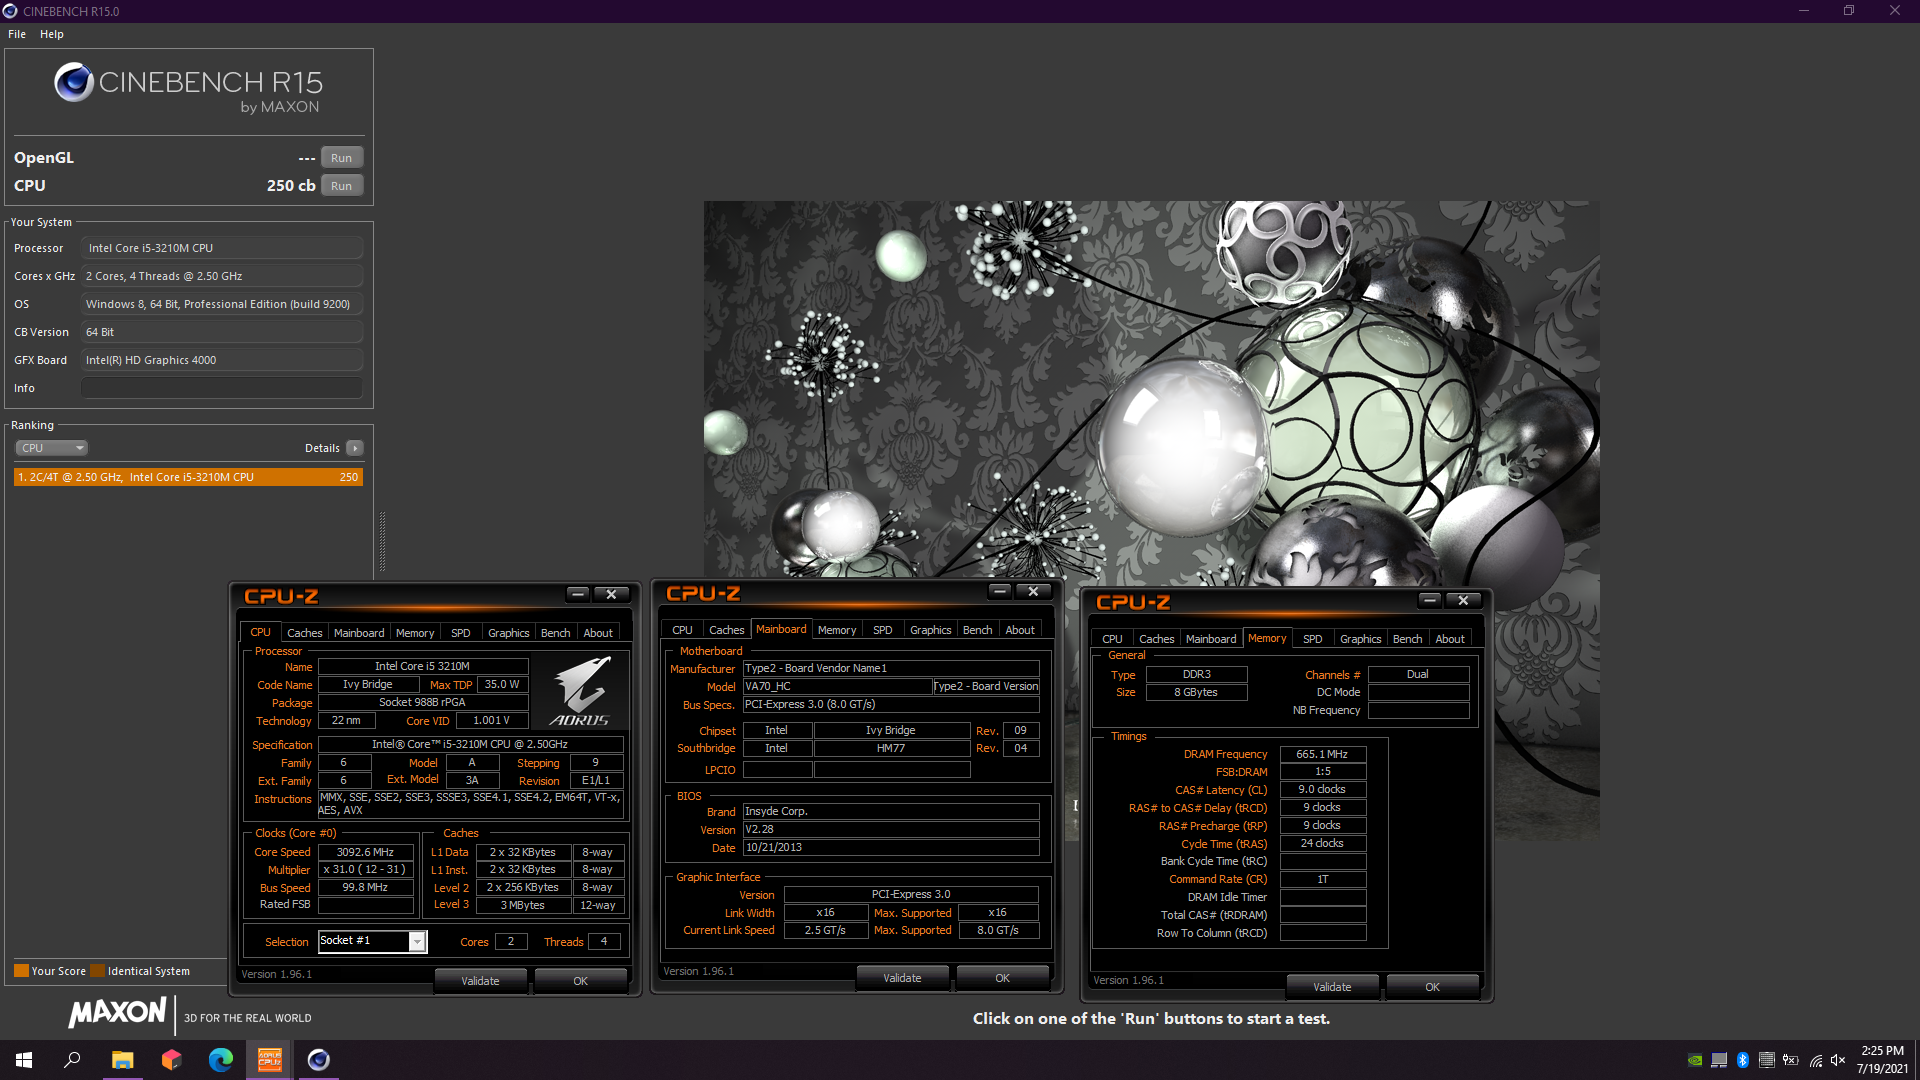
Task: Open the touchpad tray icon
Action: (1719, 1061)
